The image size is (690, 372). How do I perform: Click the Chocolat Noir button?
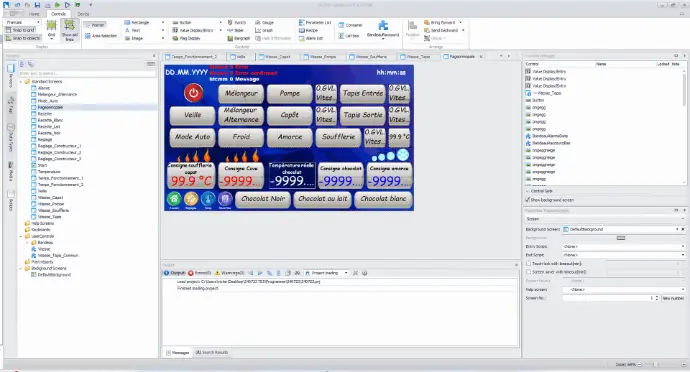coord(263,199)
